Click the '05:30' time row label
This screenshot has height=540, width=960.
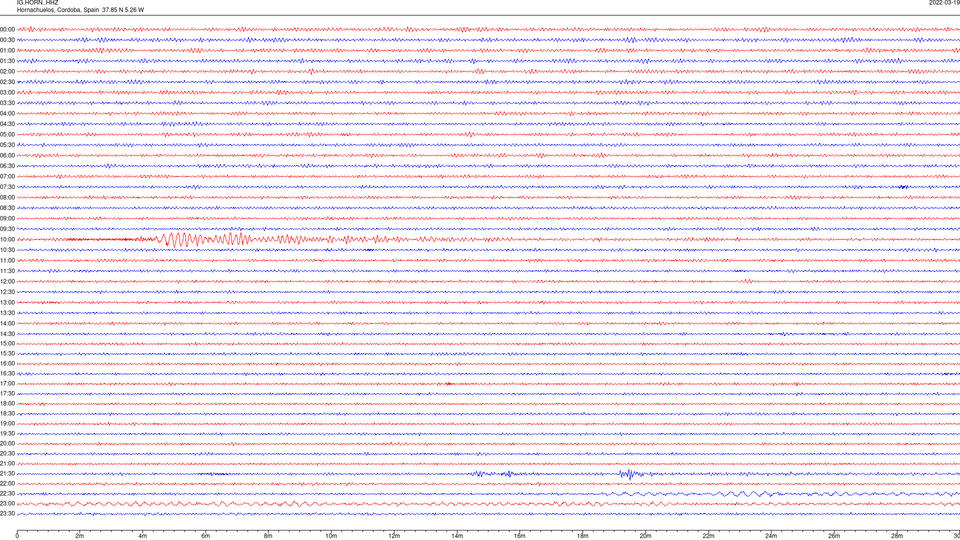7,145
